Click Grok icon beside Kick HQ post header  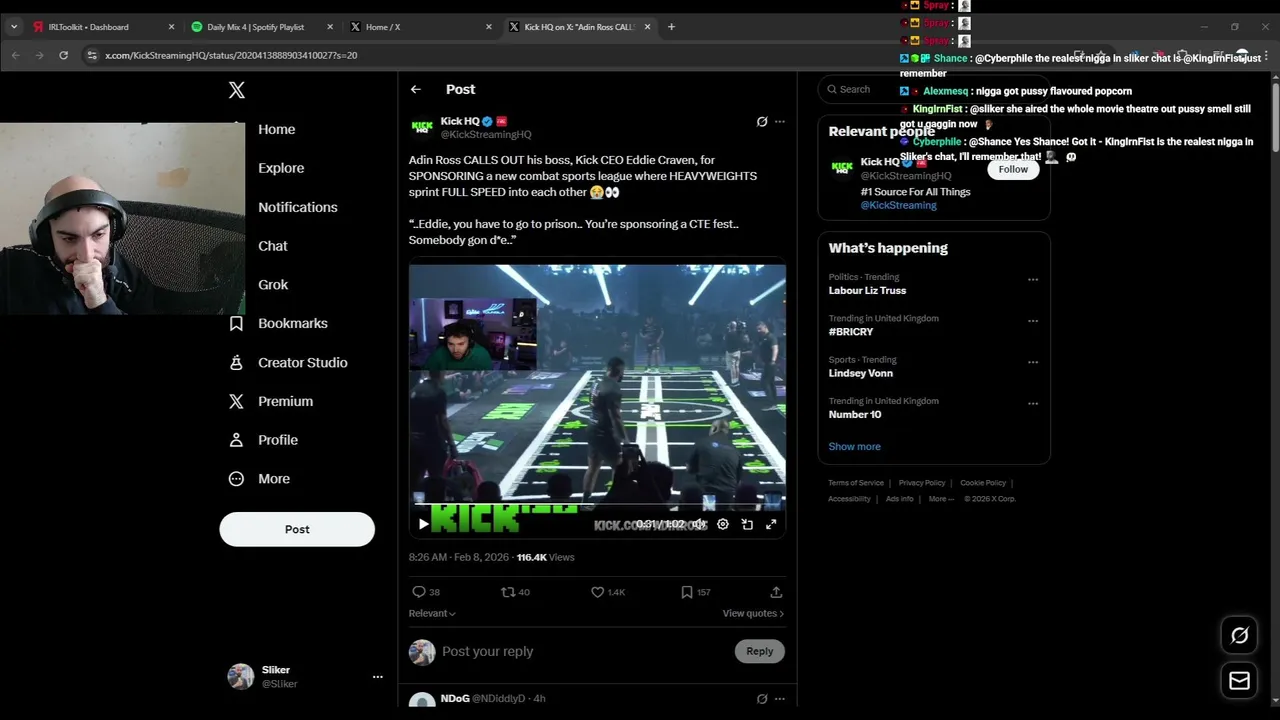pyautogui.click(x=762, y=122)
